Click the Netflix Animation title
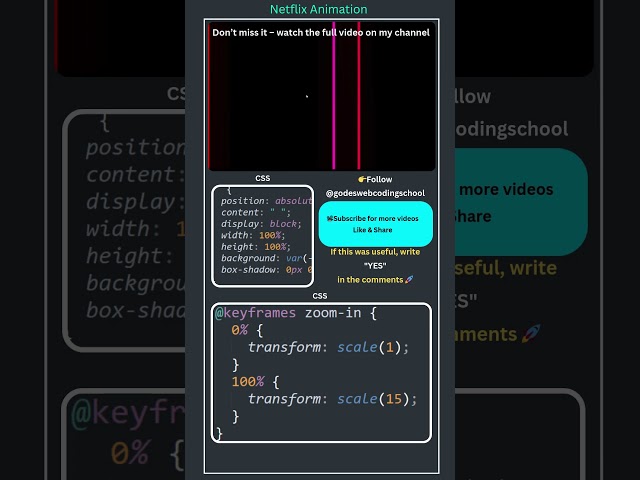The height and width of the screenshot is (480, 640). click(x=319, y=9)
